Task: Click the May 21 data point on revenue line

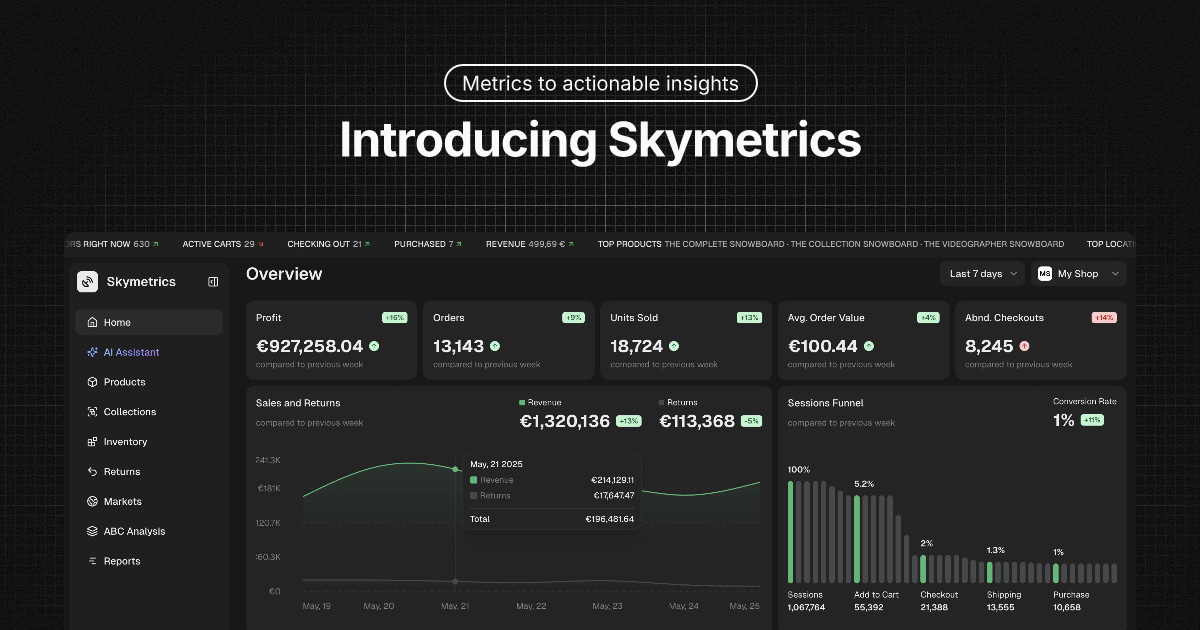Action: [x=455, y=469]
